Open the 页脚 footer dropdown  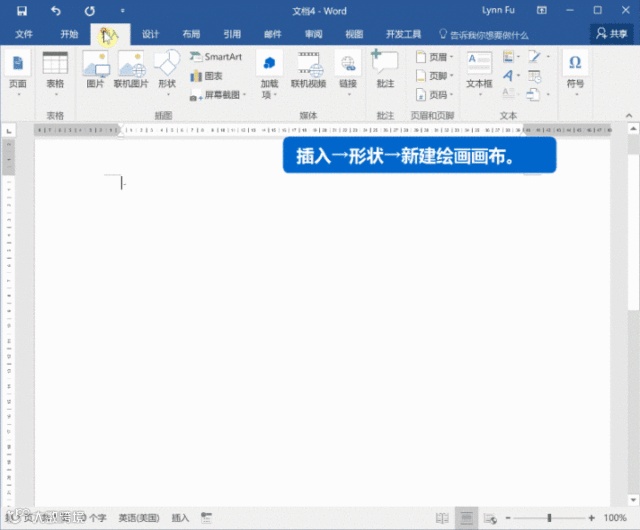pos(435,76)
